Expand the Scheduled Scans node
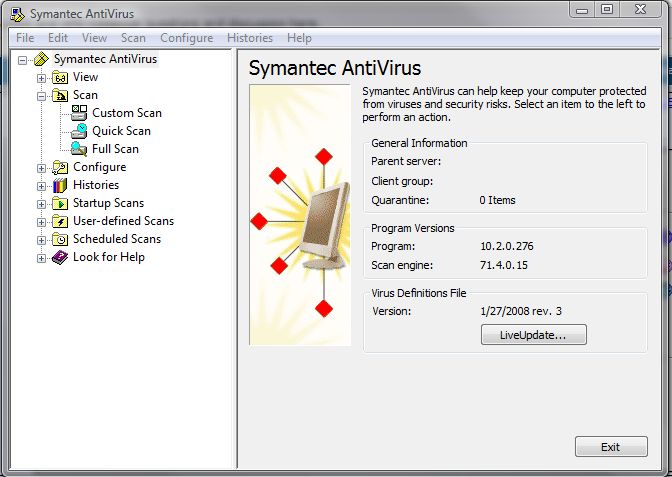The width and height of the screenshot is (672, 477). click(41, 240)
